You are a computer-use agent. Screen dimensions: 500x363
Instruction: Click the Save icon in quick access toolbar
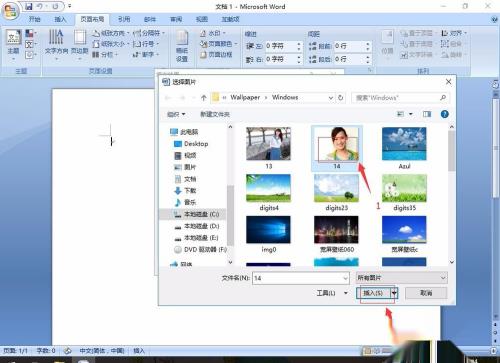(x=29, y=6)
